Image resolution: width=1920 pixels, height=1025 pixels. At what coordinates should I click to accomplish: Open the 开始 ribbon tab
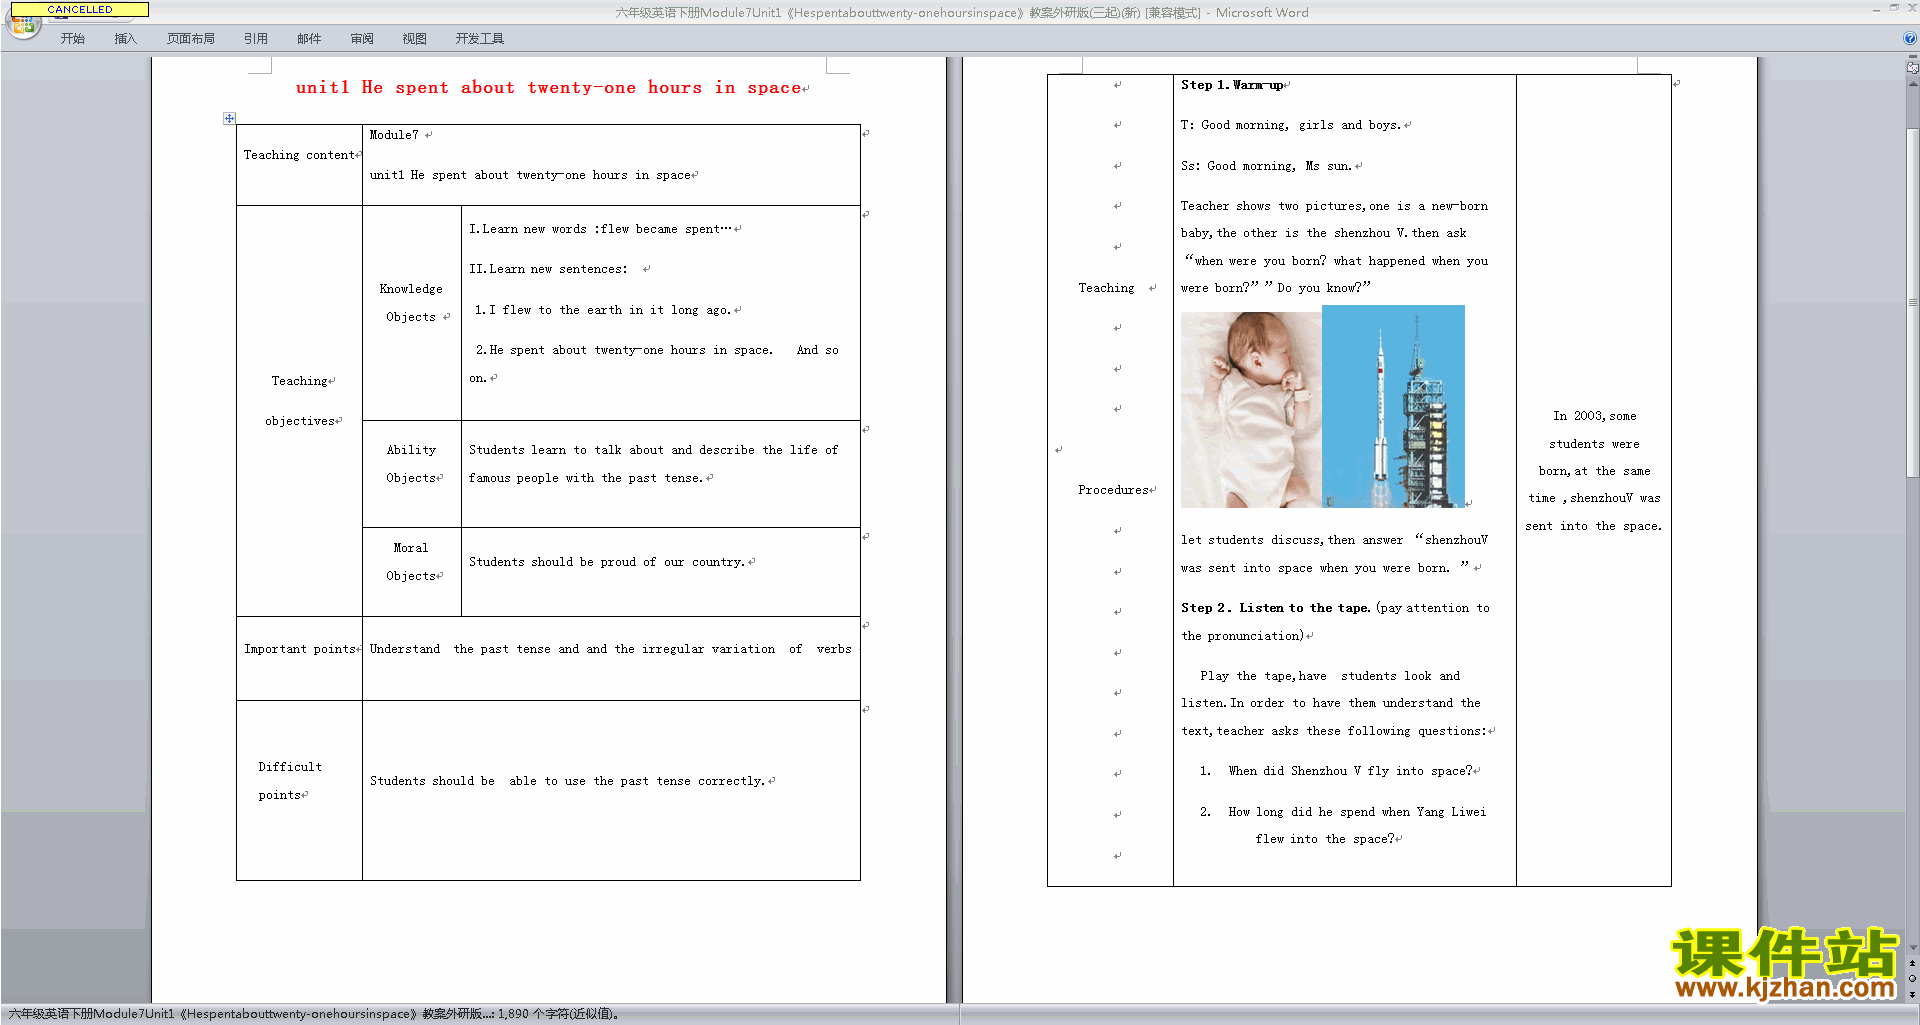[73, 39]
